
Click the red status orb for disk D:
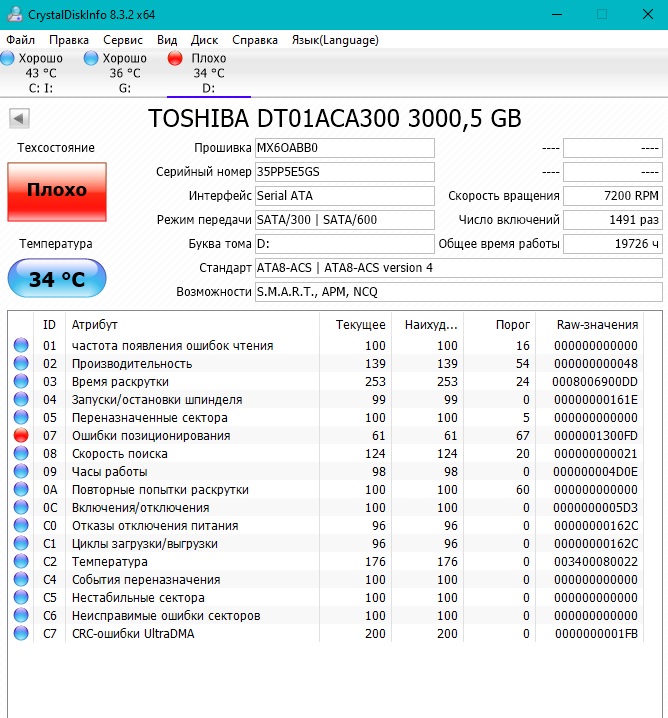pos(175,58)
